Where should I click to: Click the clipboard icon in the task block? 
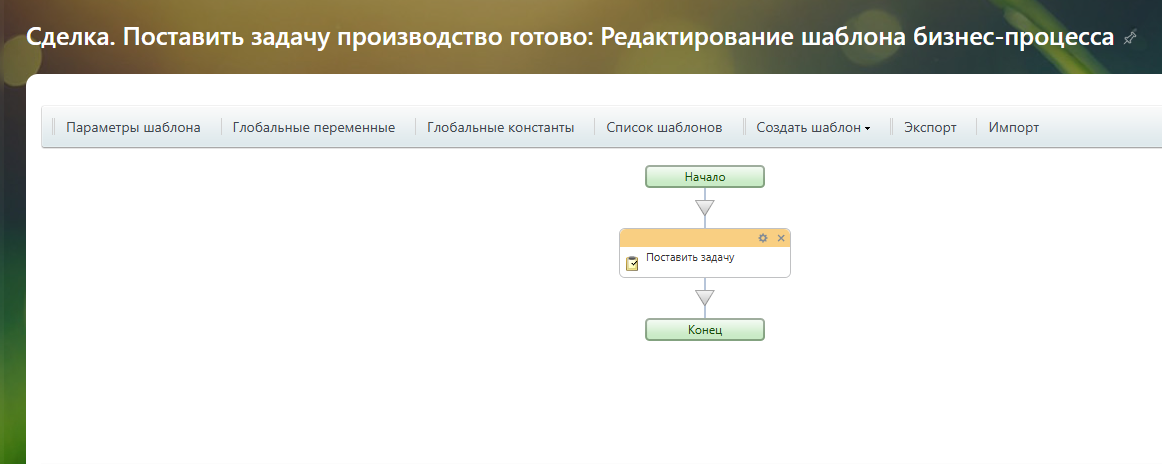632,264
